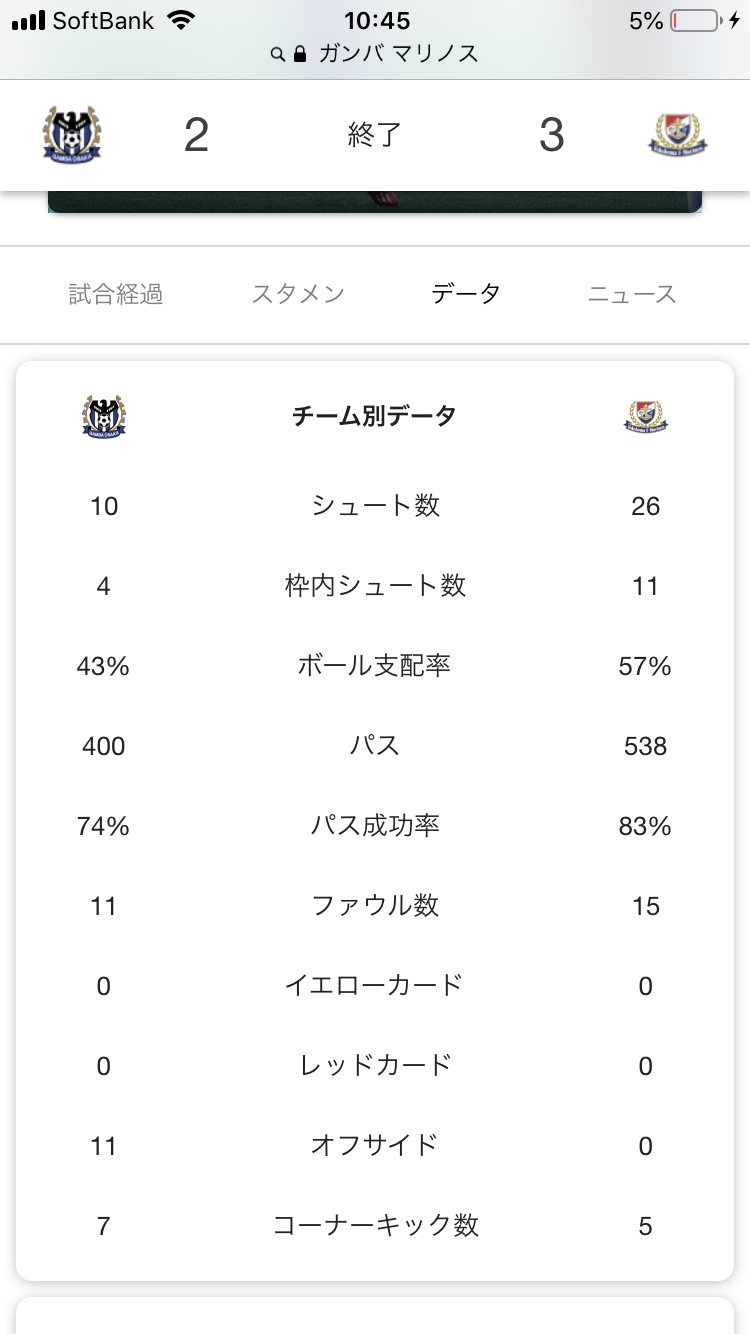Tap the search magnifier icon in address bar
The height and width of the screenshot is (1334, 750).
278,54
